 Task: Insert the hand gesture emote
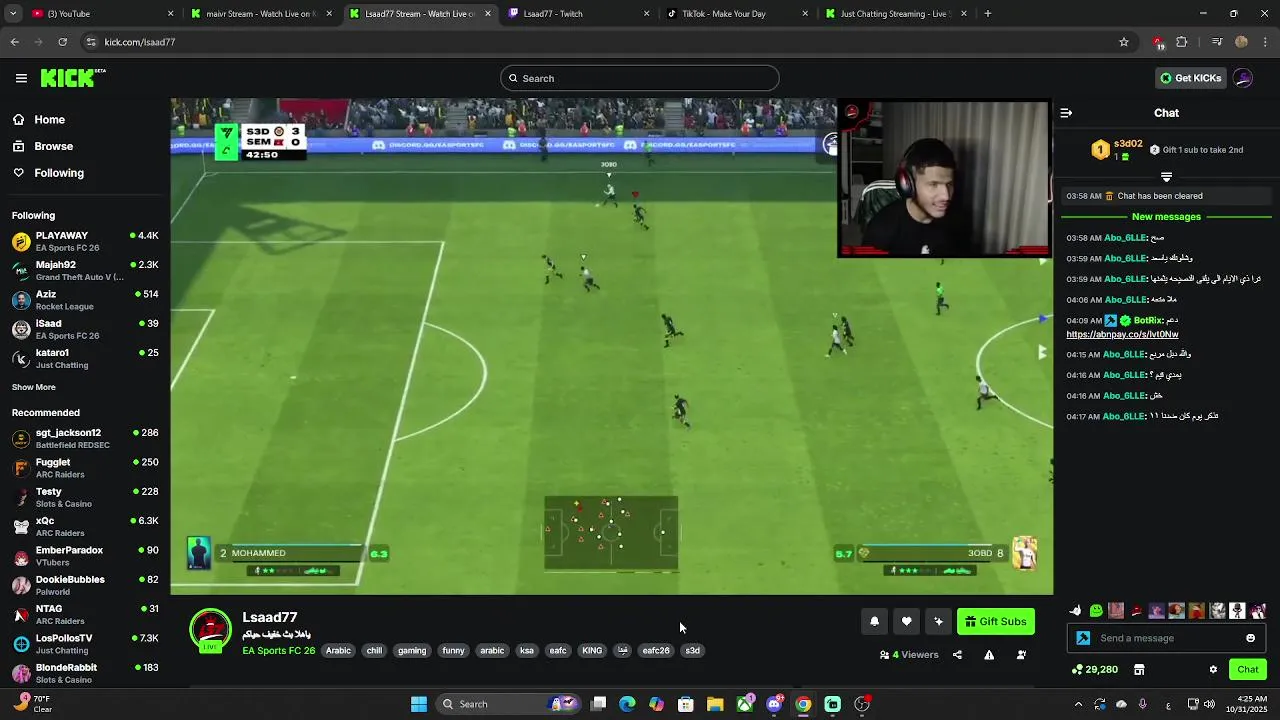point(1075,611)
